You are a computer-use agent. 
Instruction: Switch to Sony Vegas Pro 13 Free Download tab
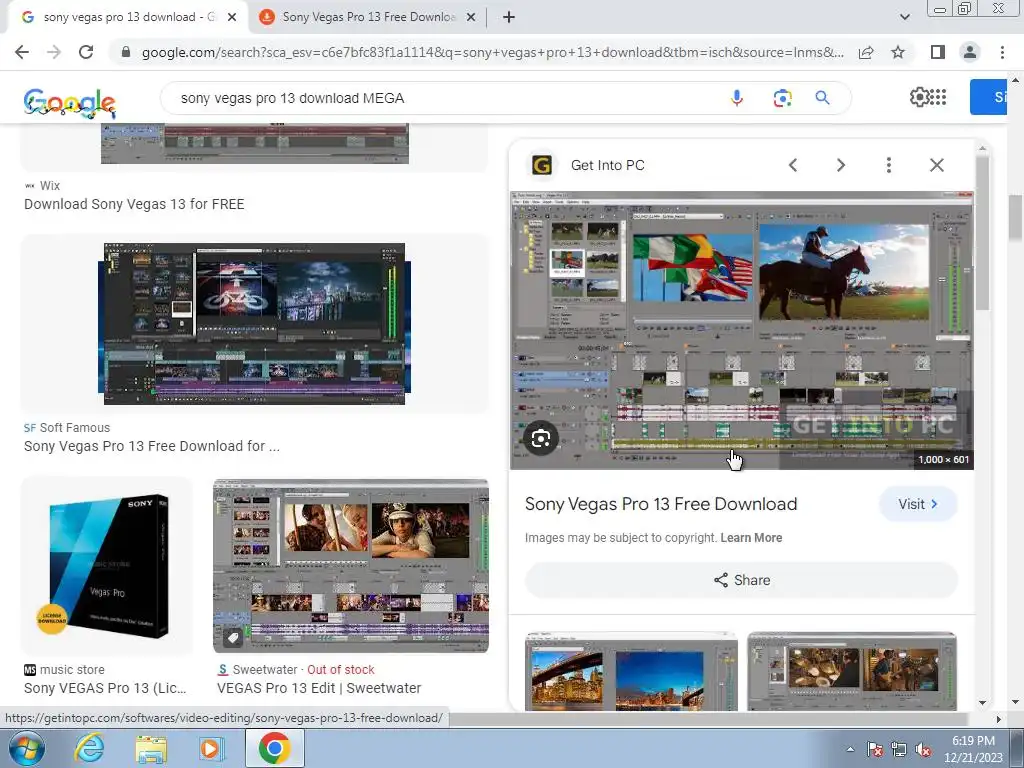(x=368, y=17)
